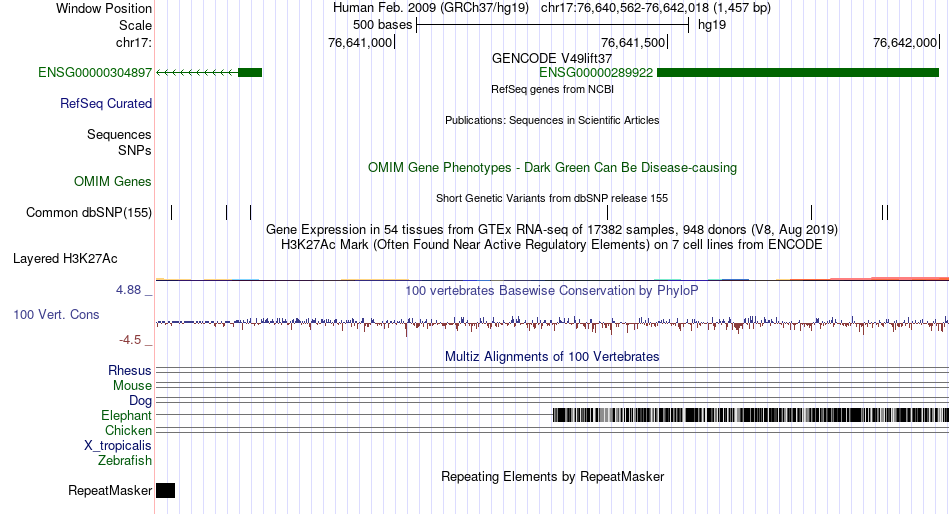
Task: Click the X_tropicalis alignment row label
Action: [x=118, y=446]
